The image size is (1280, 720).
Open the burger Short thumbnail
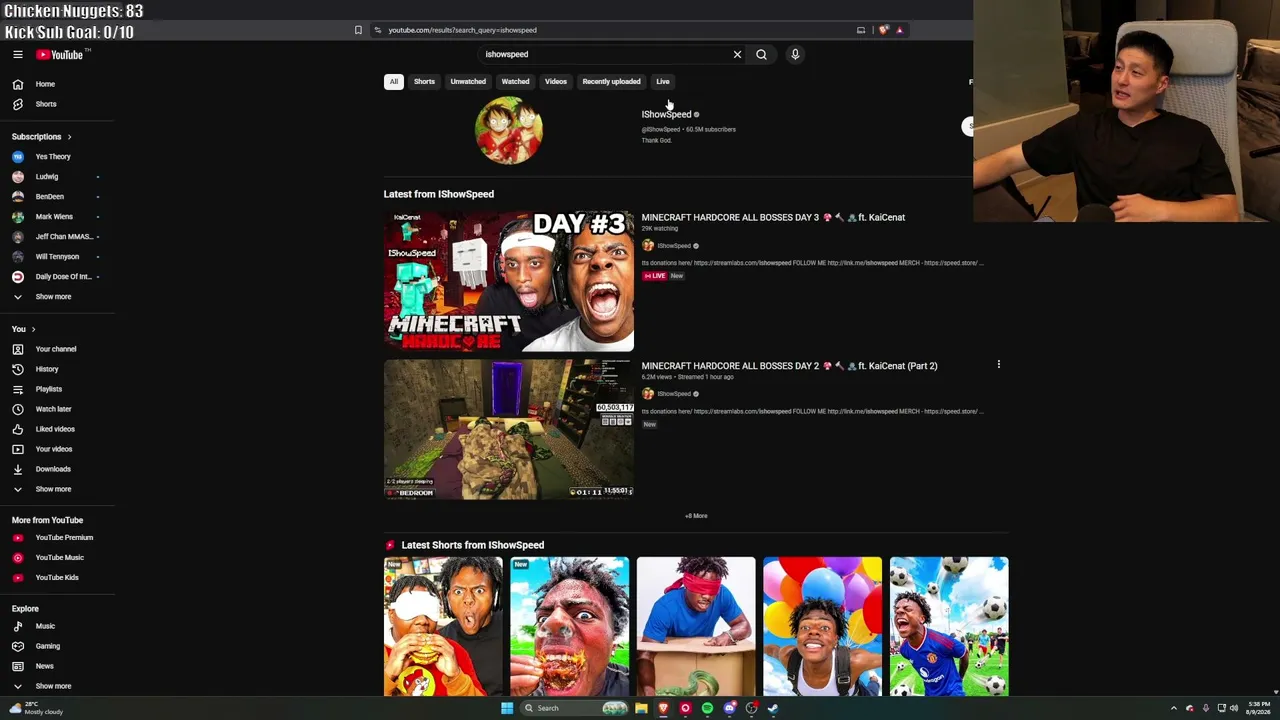click(443, 627)
